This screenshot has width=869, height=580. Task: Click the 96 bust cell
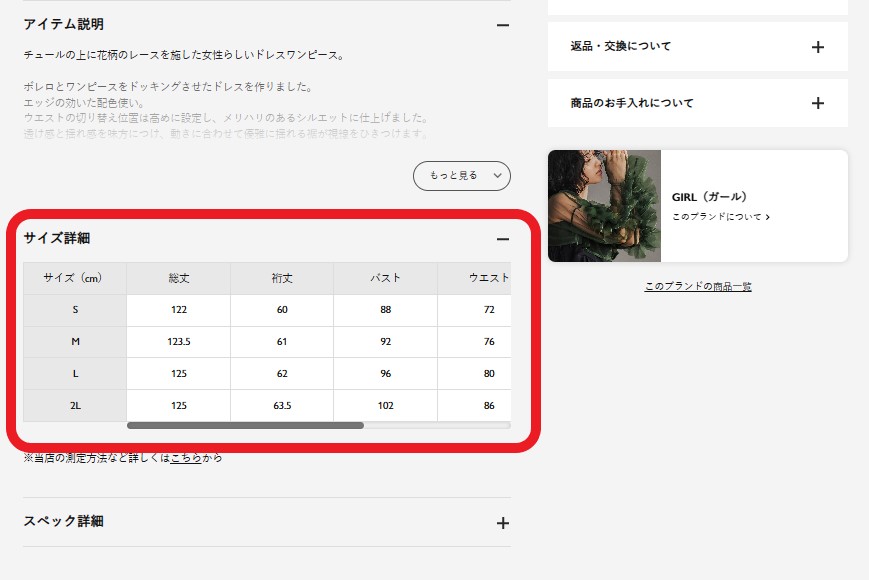pos(385,374)
